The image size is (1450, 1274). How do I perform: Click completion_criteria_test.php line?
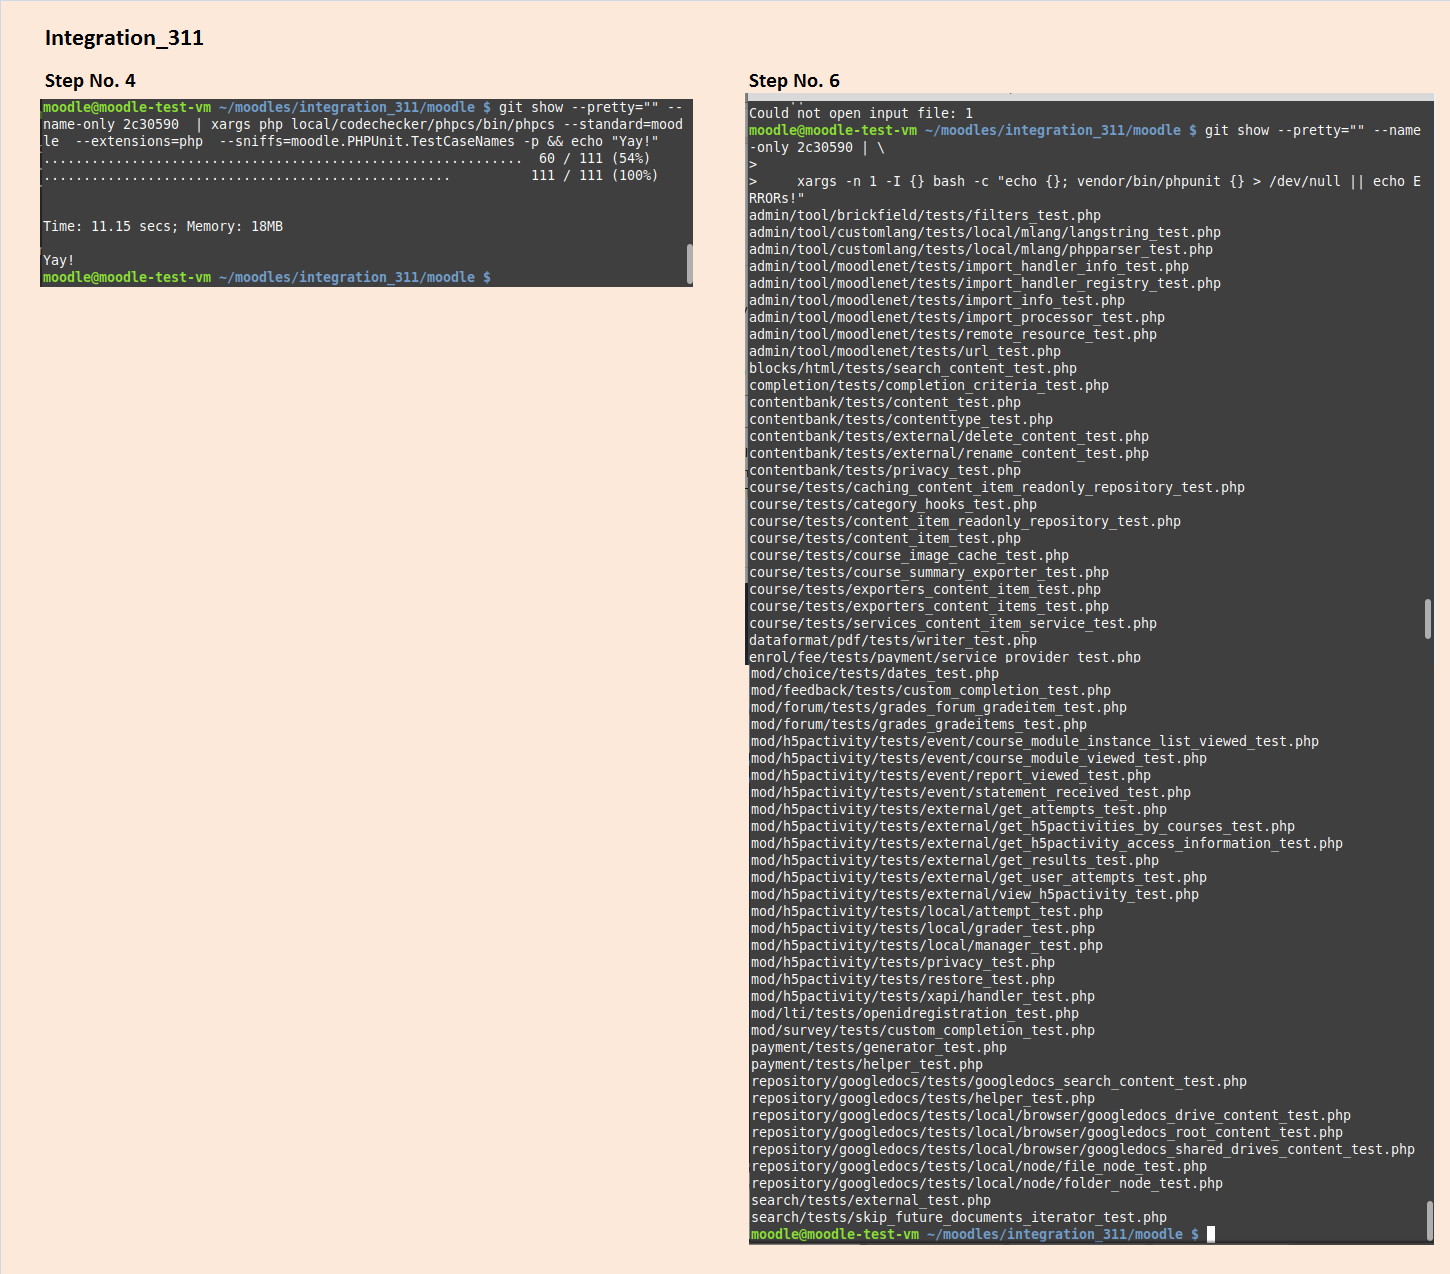pyautogui.click(x=929, y=386)
